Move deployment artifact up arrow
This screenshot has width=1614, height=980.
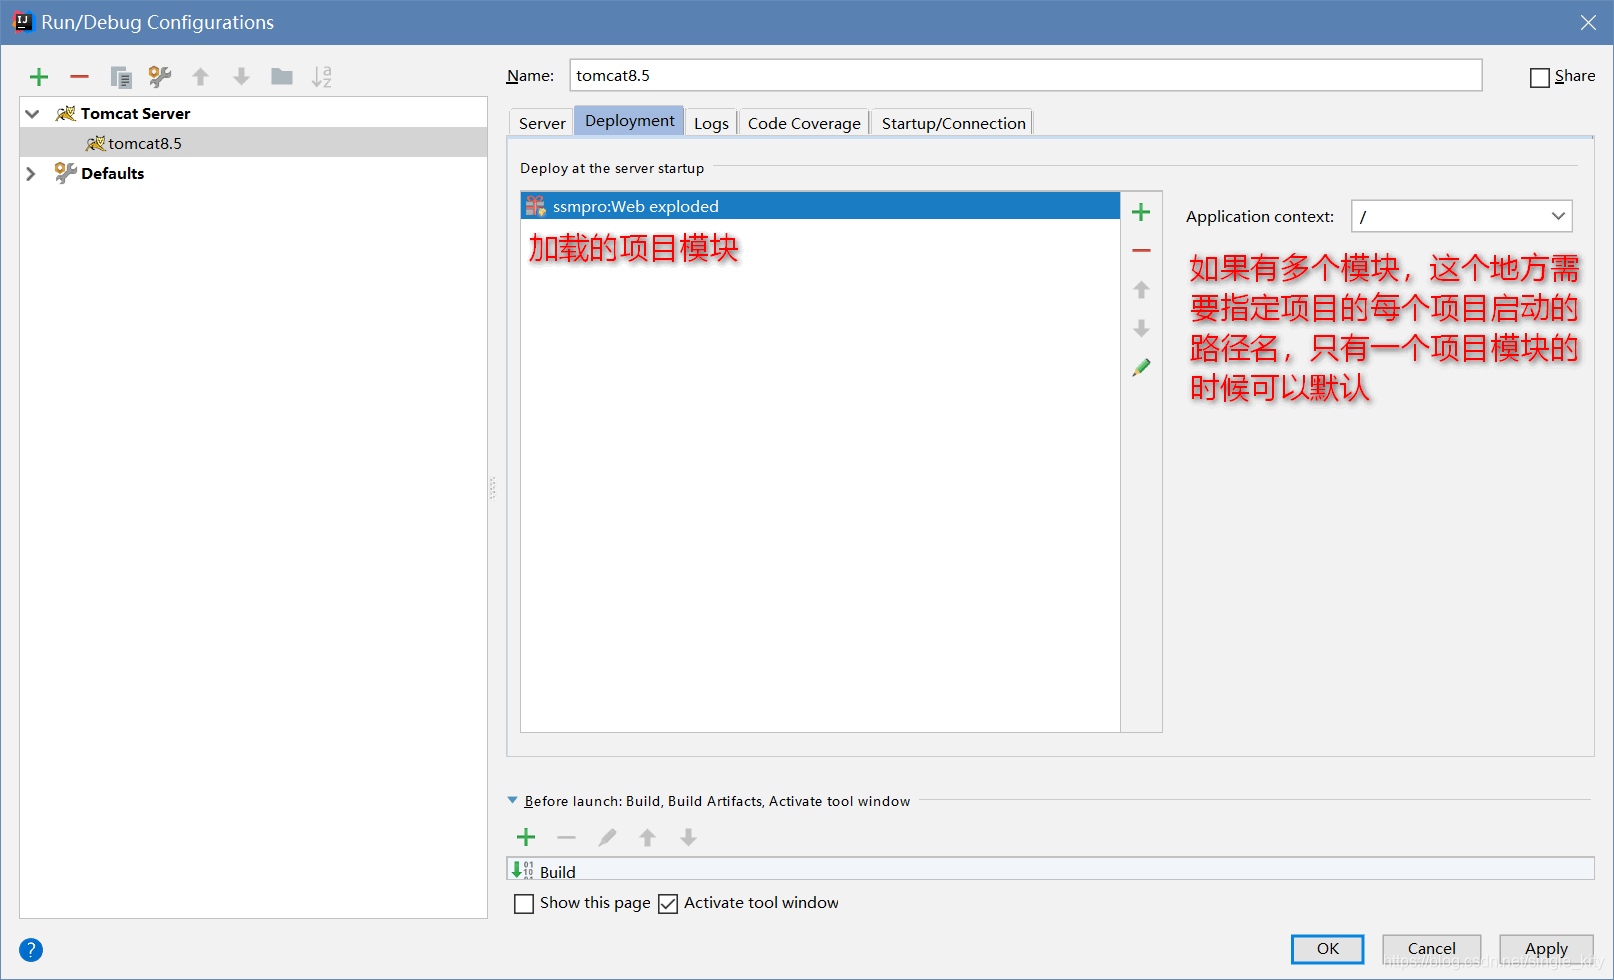click(x=1141, y=290)
